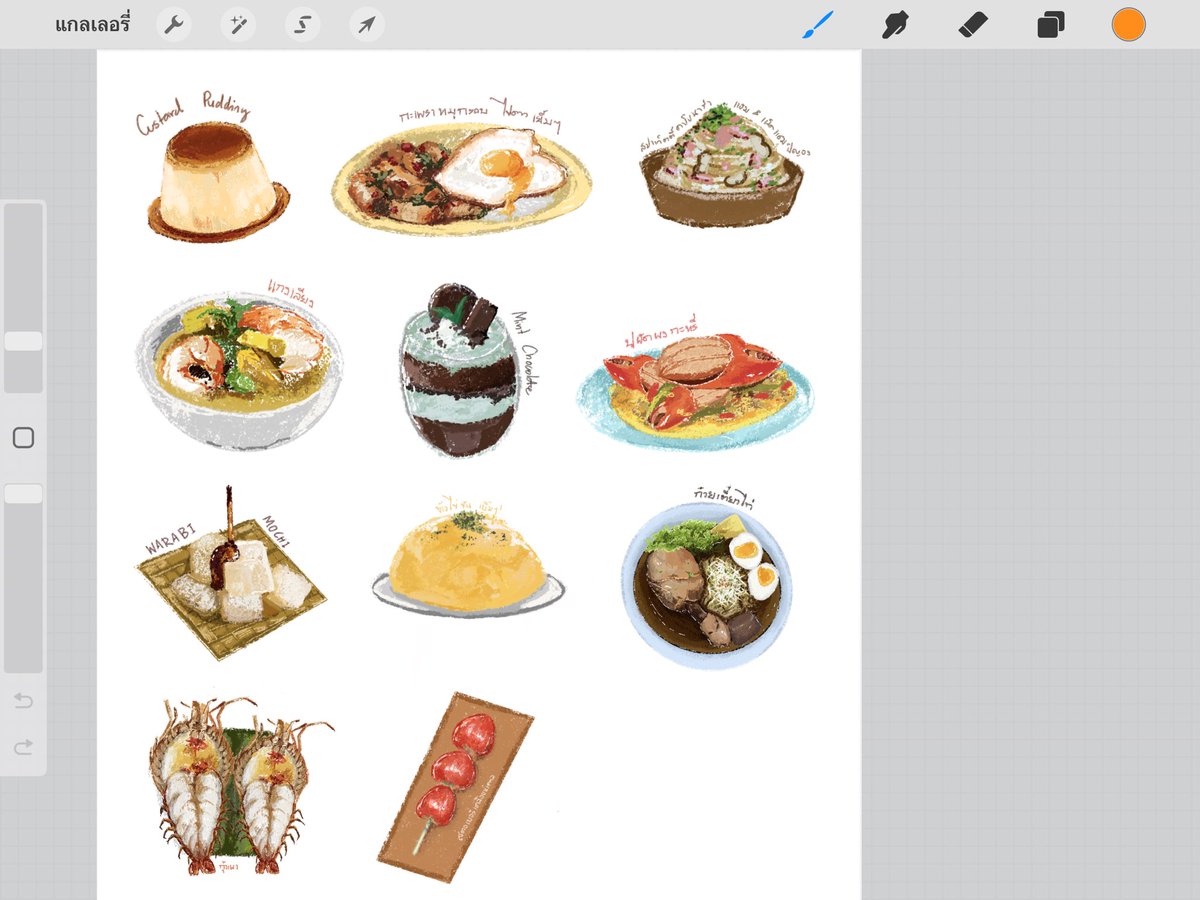The width and height of the screenshot is (1200, 900).
Task: Redo the last undone stroke
Action: 23,747
